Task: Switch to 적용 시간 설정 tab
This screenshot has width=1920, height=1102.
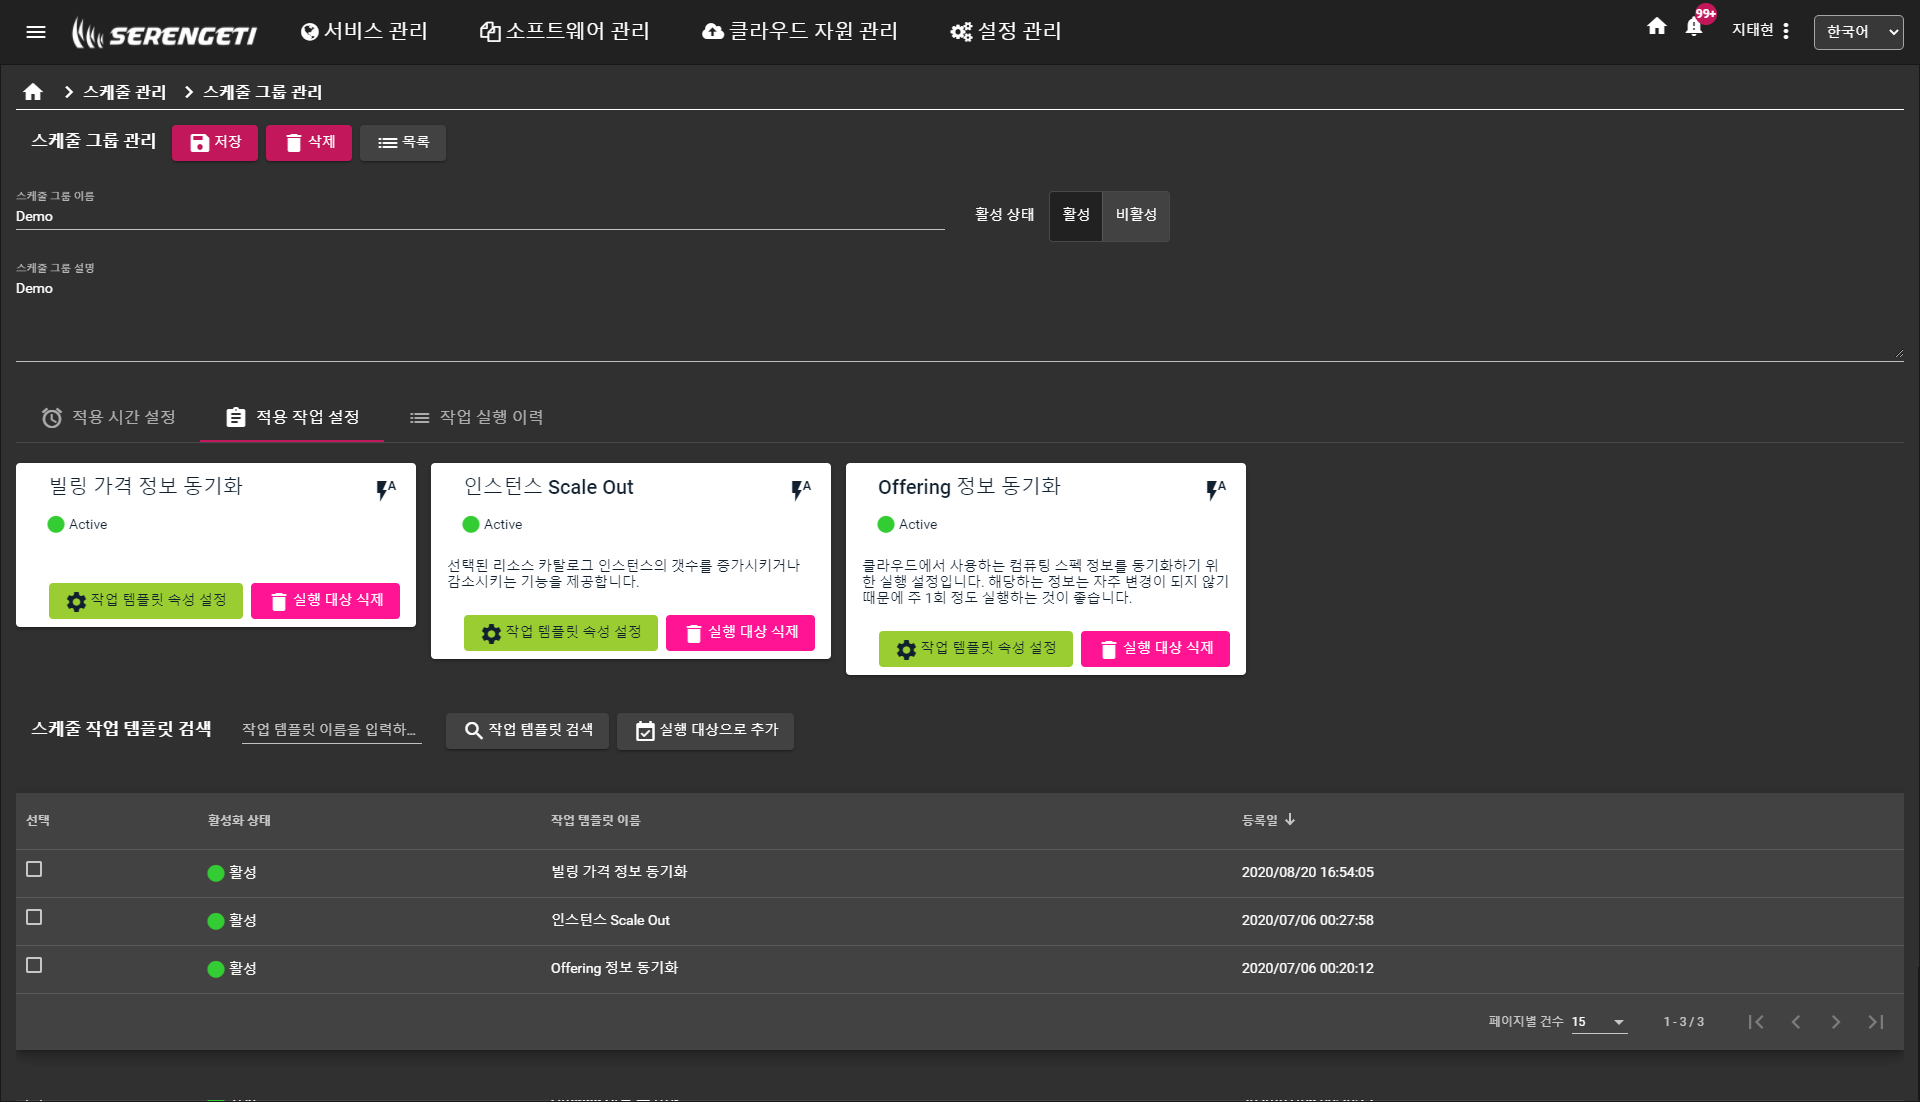Action: (x=109, y=417)
